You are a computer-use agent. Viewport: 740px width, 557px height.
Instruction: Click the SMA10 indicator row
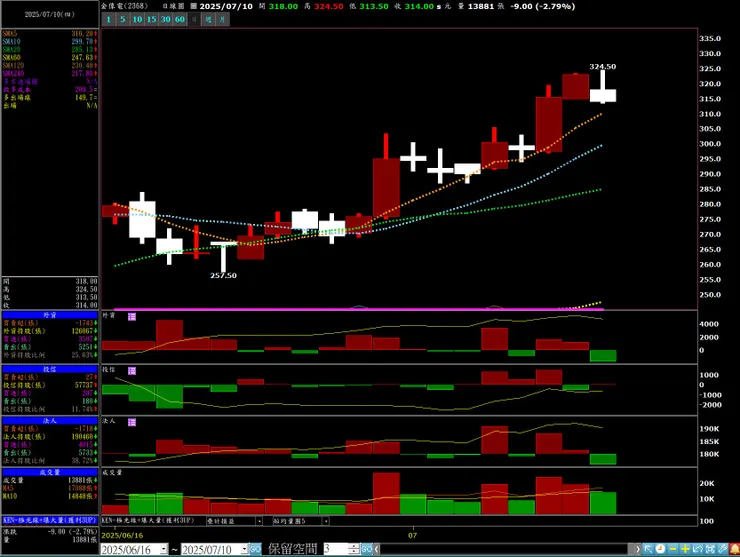[50, 42]
